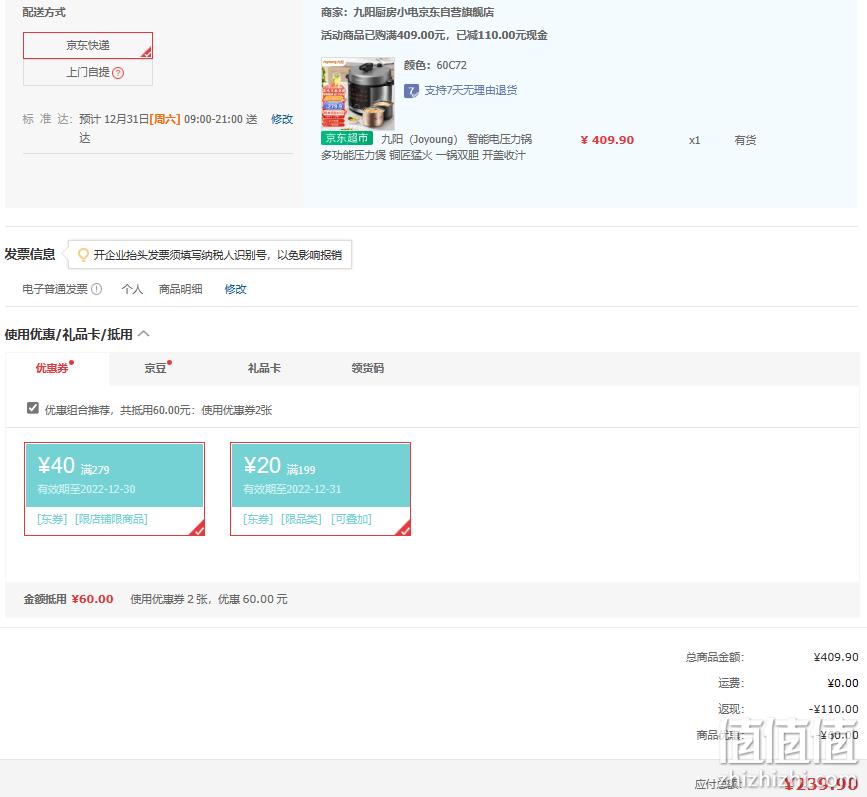Click 修改 link for invoice info
Screen dimensions: 867x797
click(235, 289)
